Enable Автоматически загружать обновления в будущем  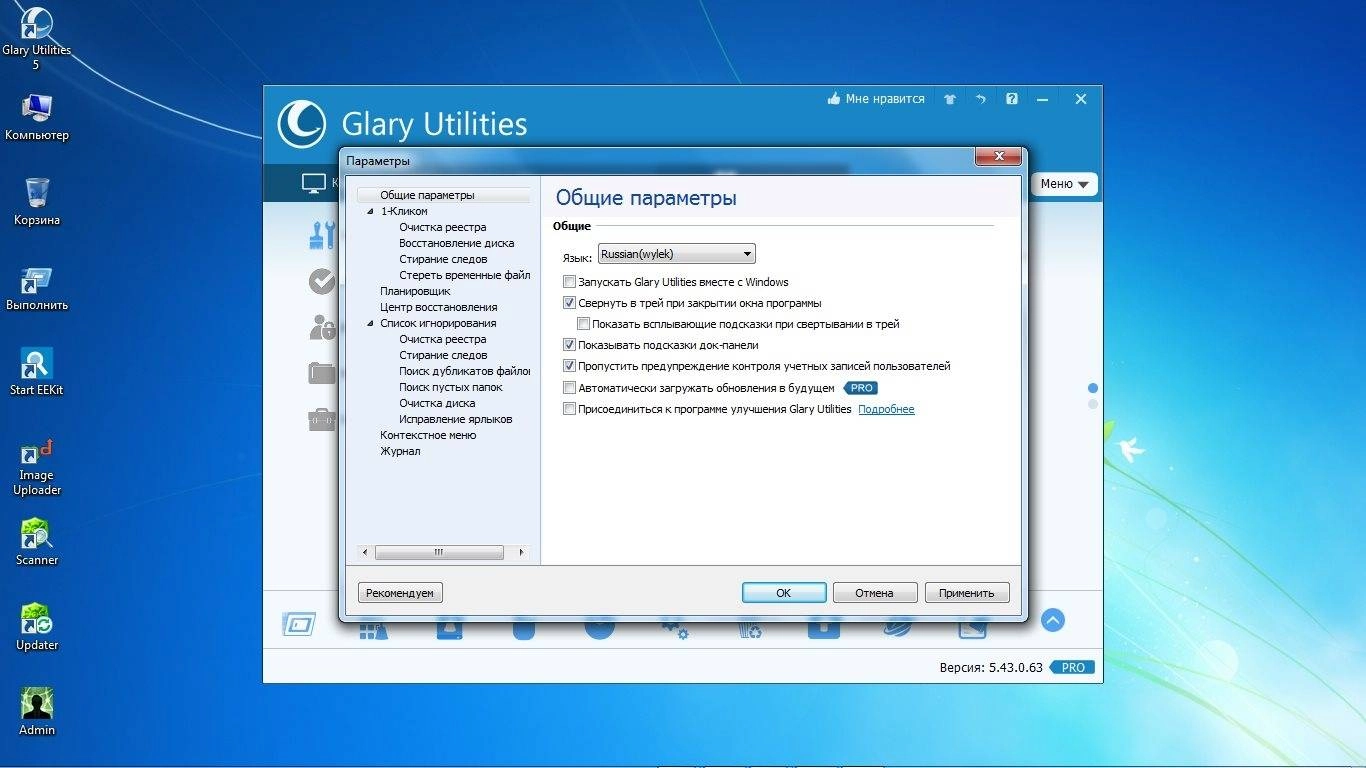coord(569,388)
